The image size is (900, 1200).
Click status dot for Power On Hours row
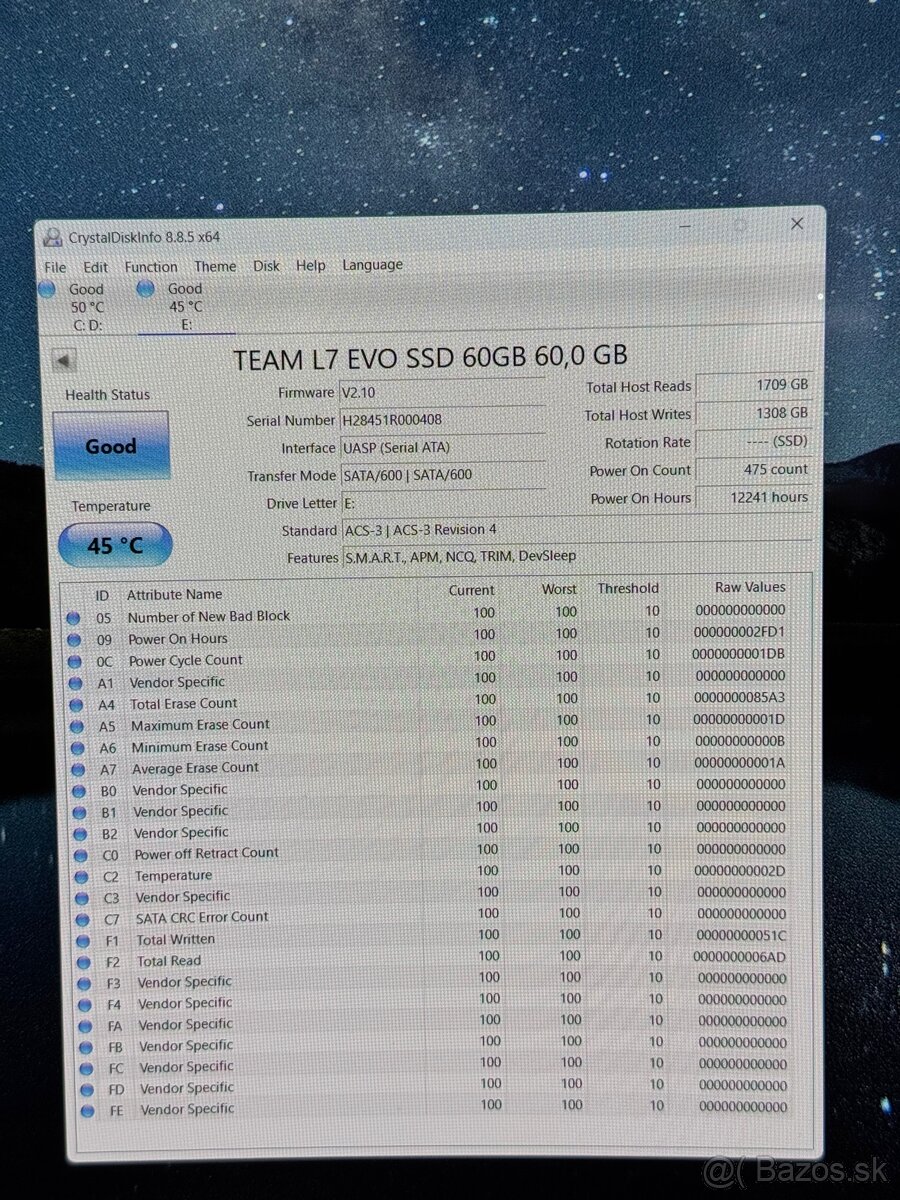point(74,640)
